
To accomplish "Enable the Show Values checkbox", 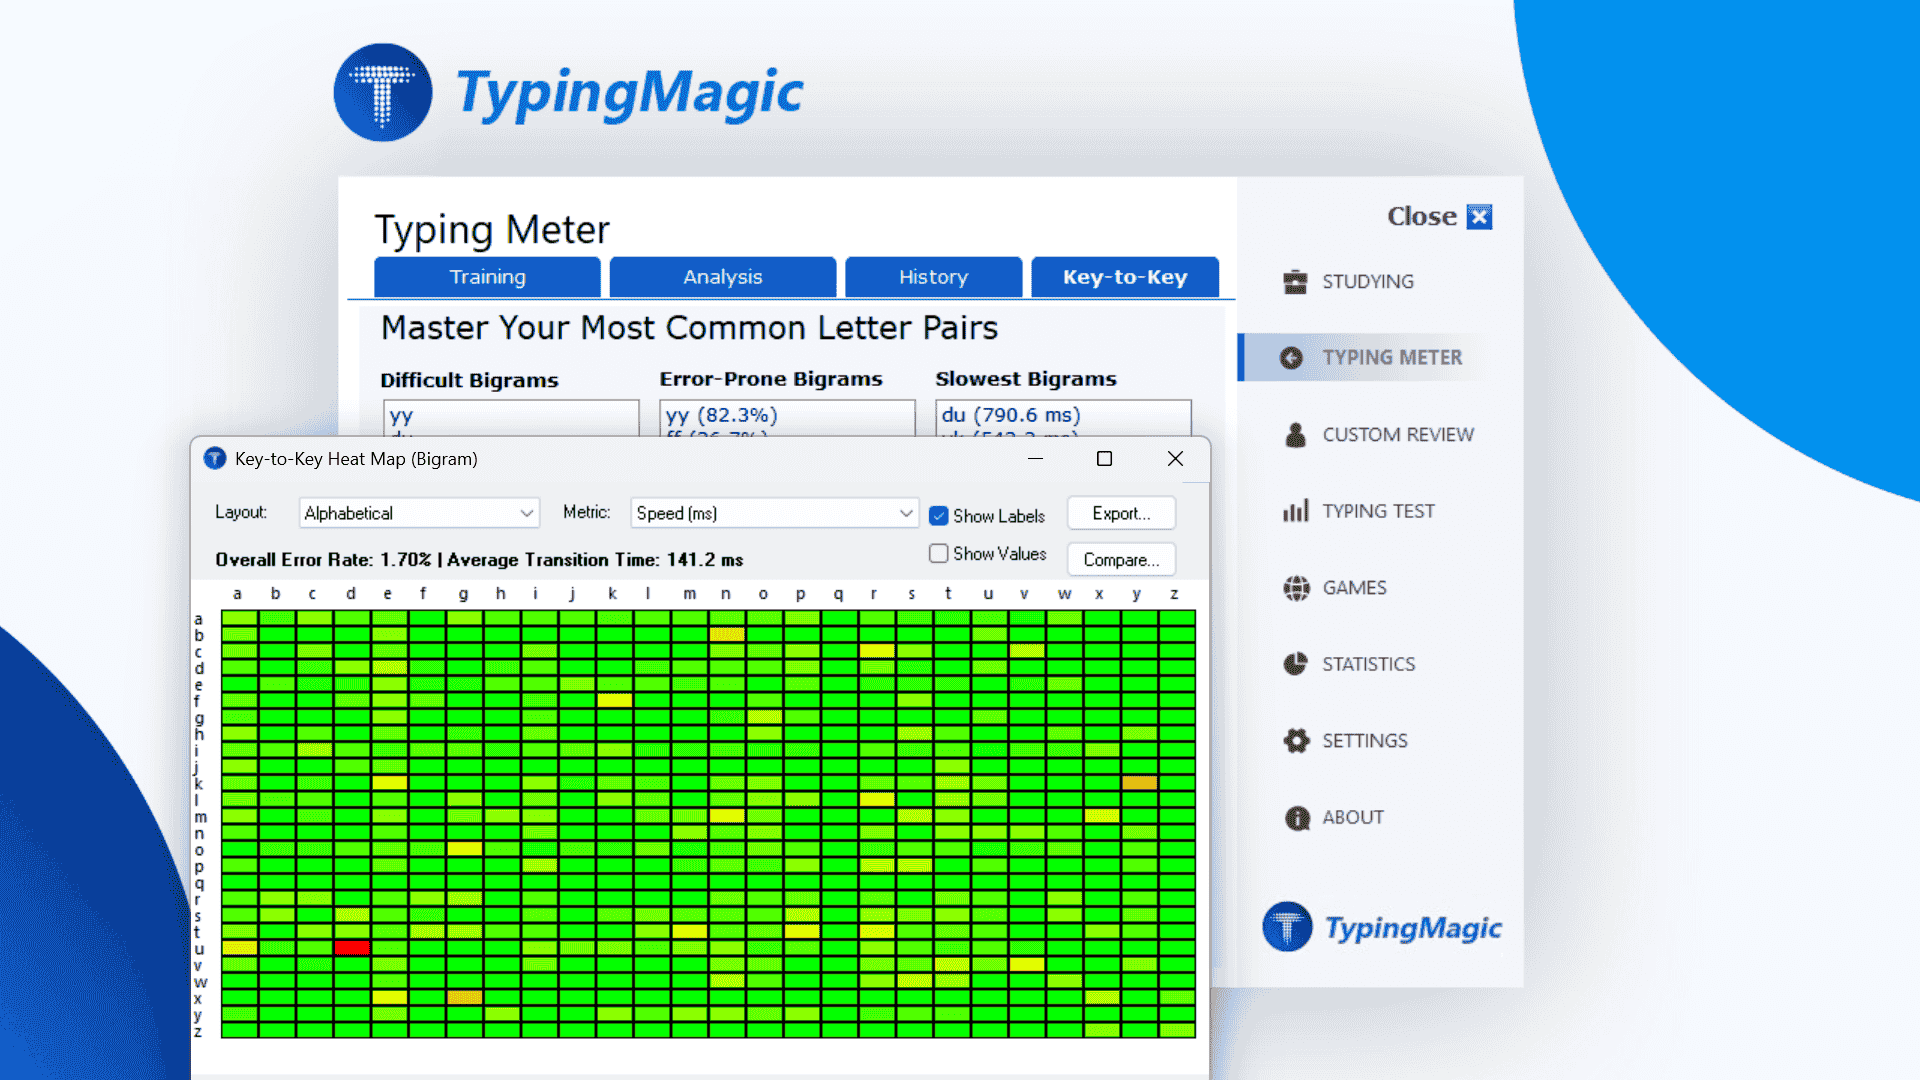I will click(x=938, y=553).
